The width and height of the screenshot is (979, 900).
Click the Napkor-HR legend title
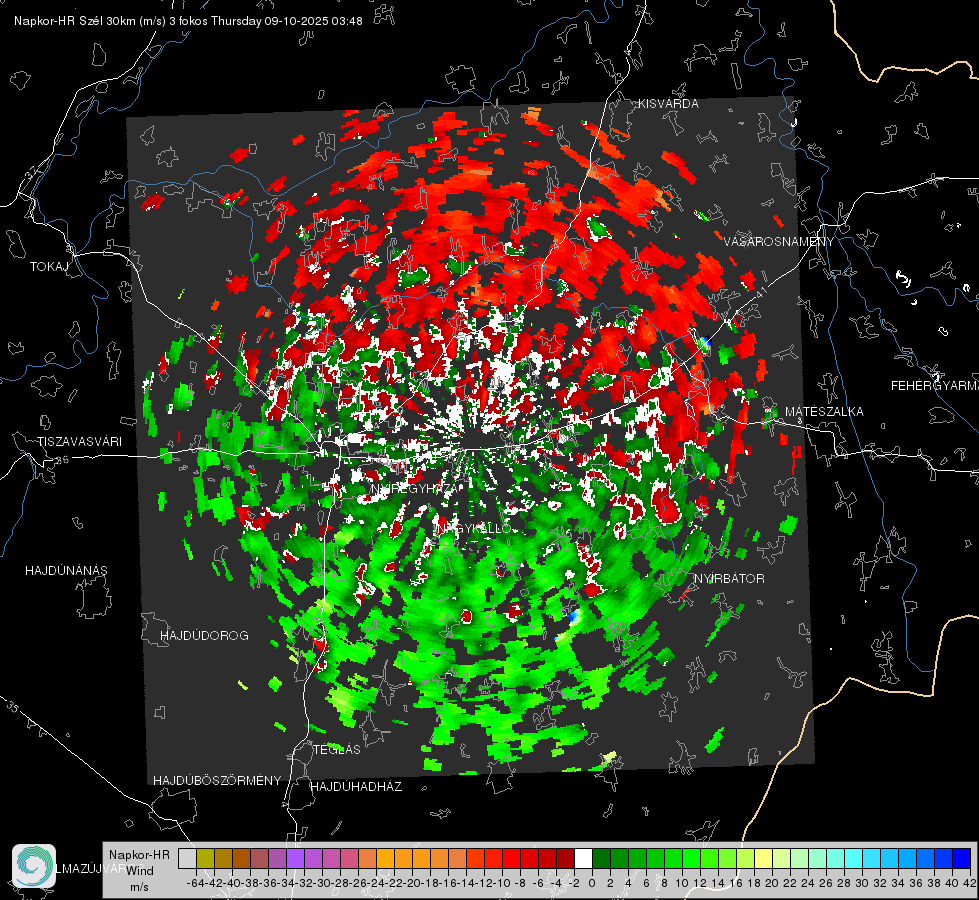click(139, 855)
